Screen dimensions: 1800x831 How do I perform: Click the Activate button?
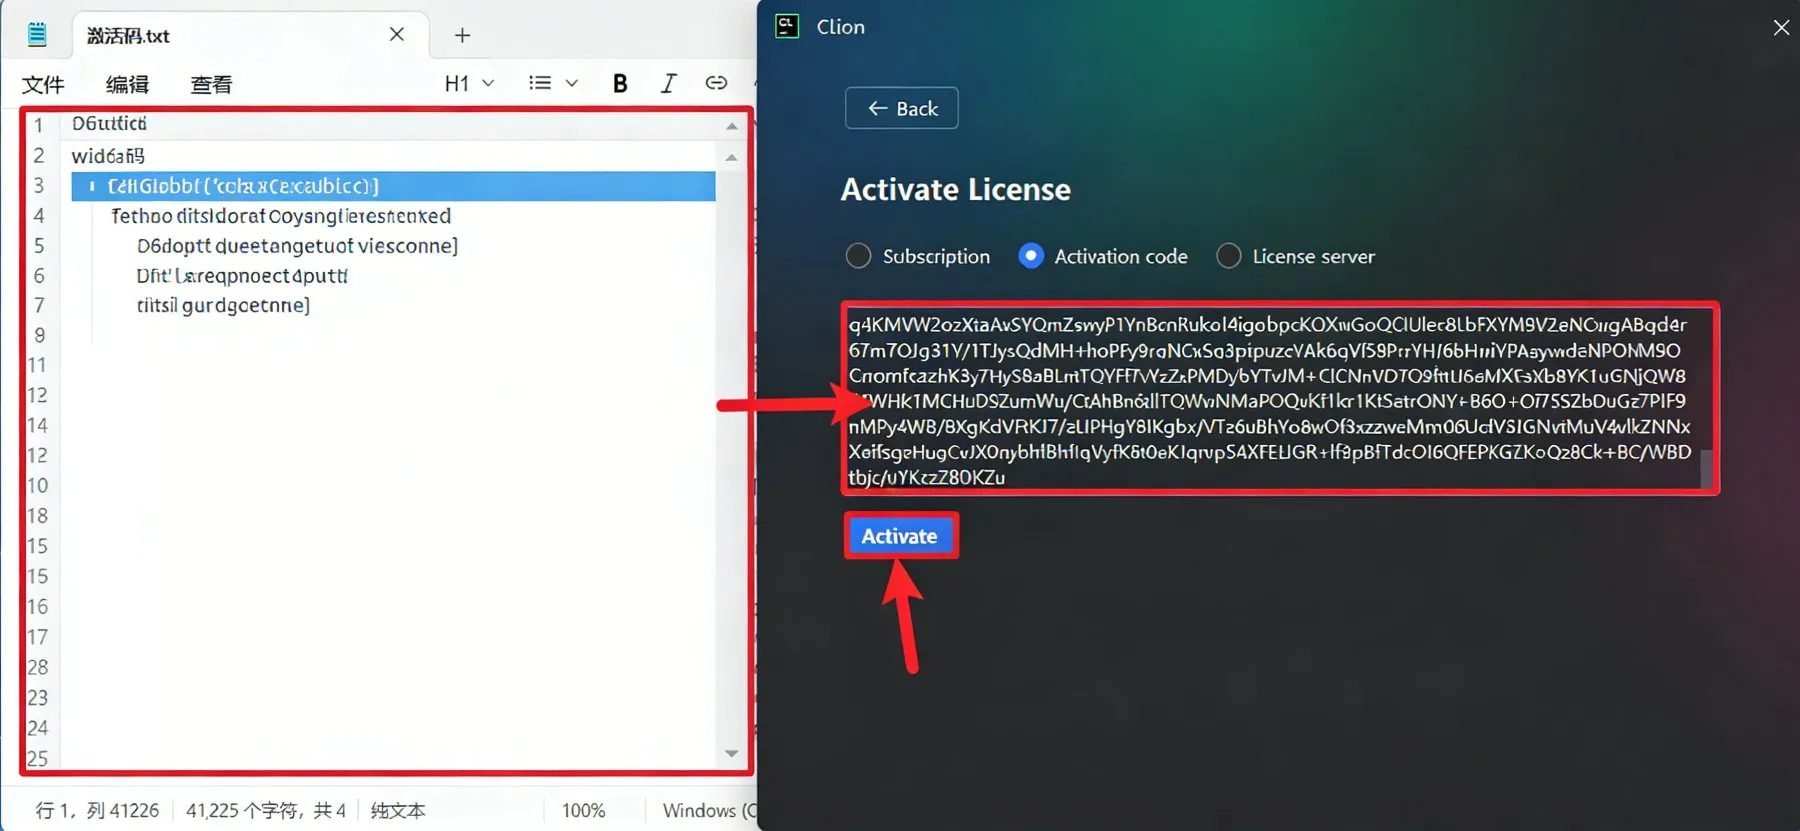pos(900,536)
